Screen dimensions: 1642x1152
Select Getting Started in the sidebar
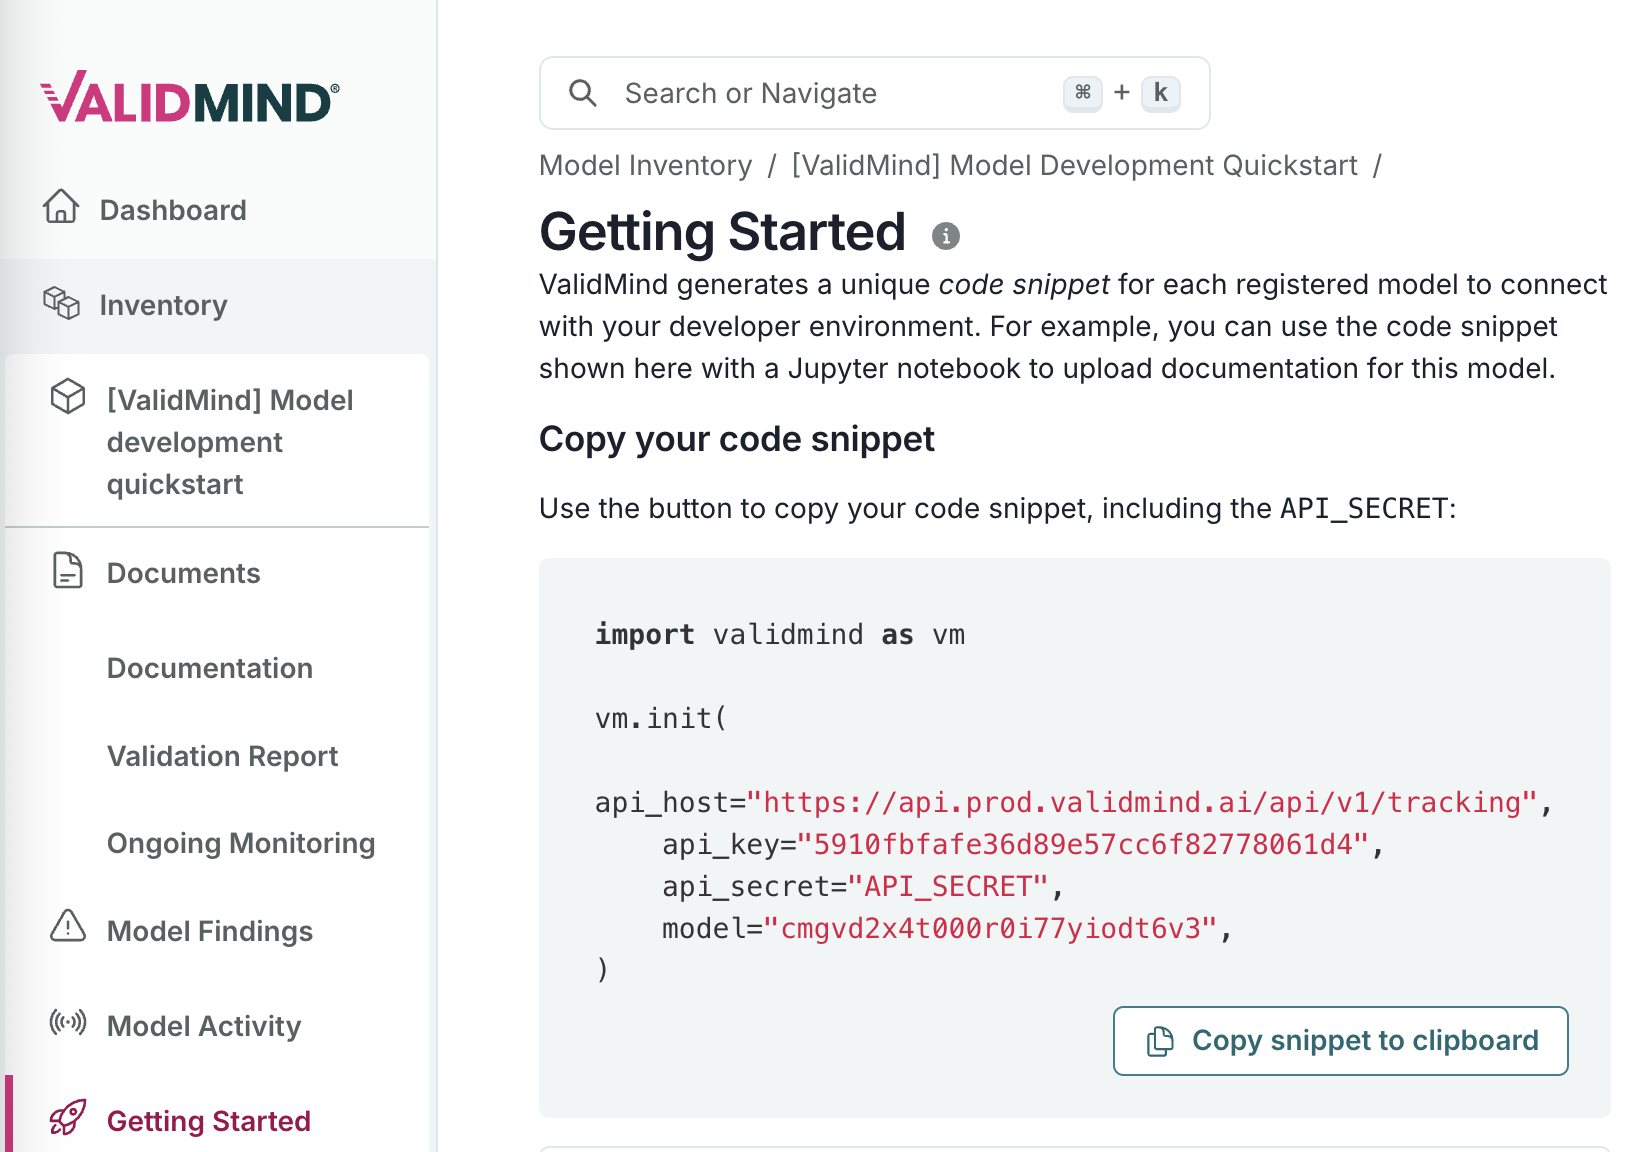(x=208, y=1120)
